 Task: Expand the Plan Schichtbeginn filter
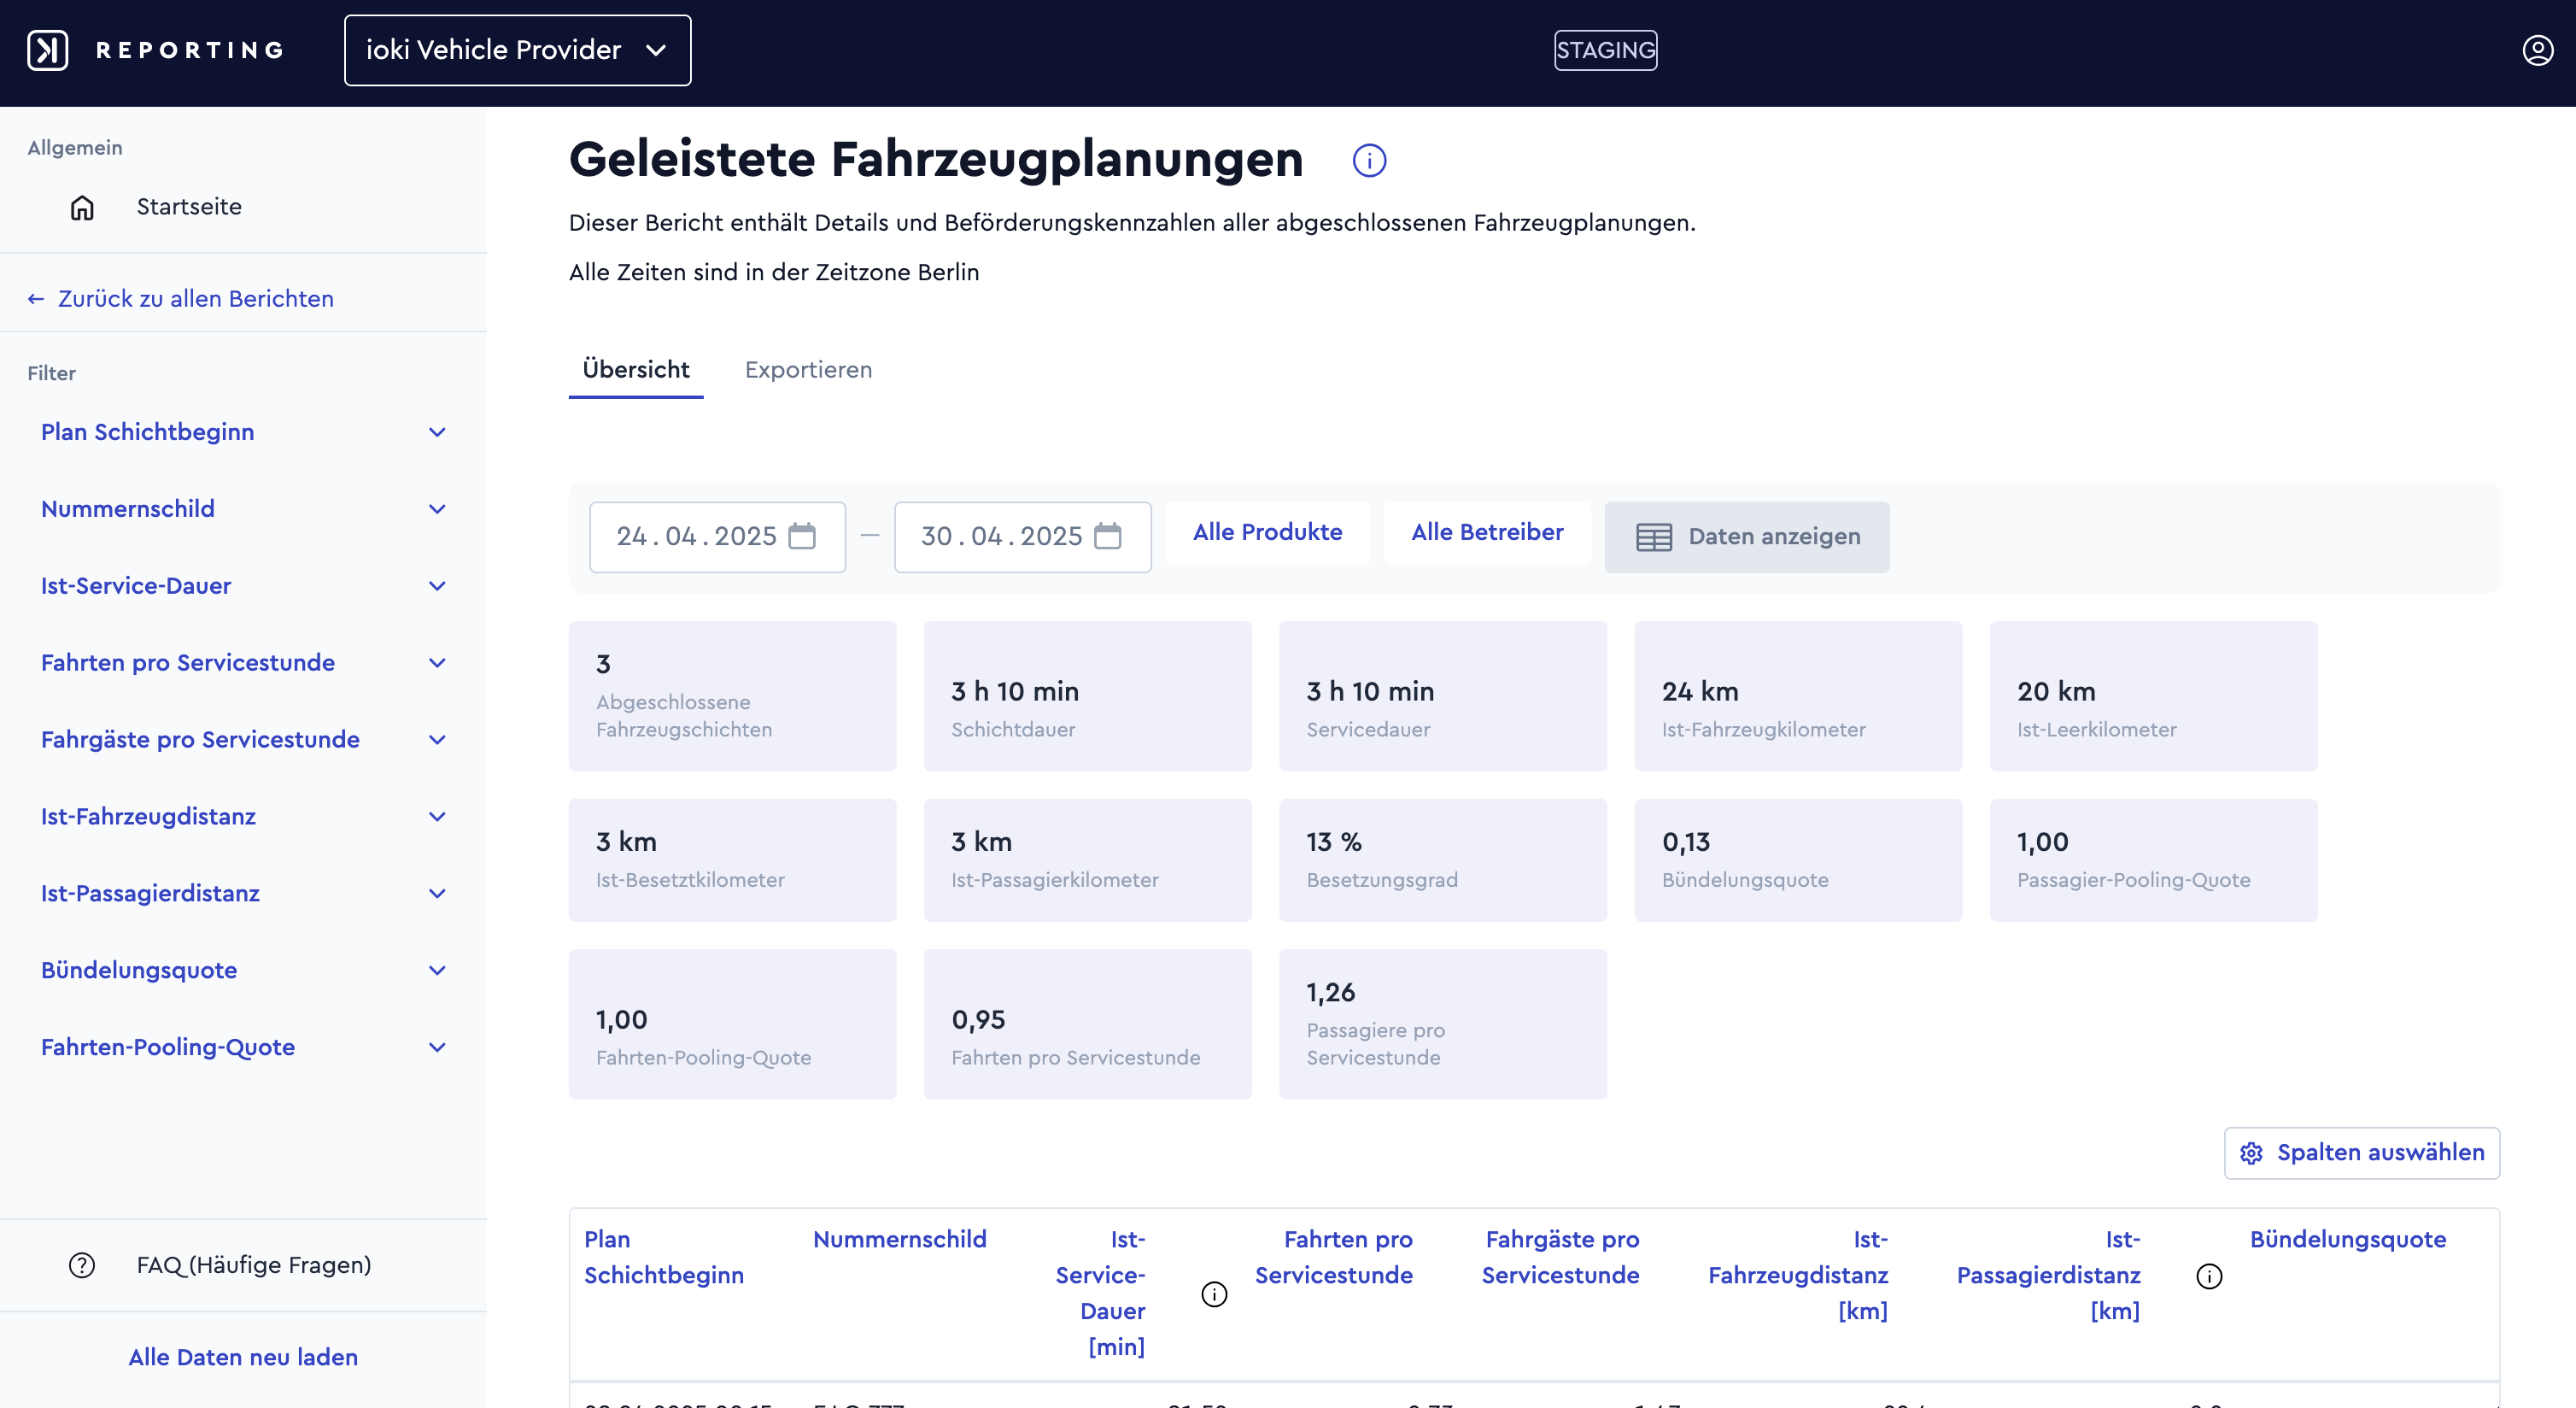click(243, 432)
